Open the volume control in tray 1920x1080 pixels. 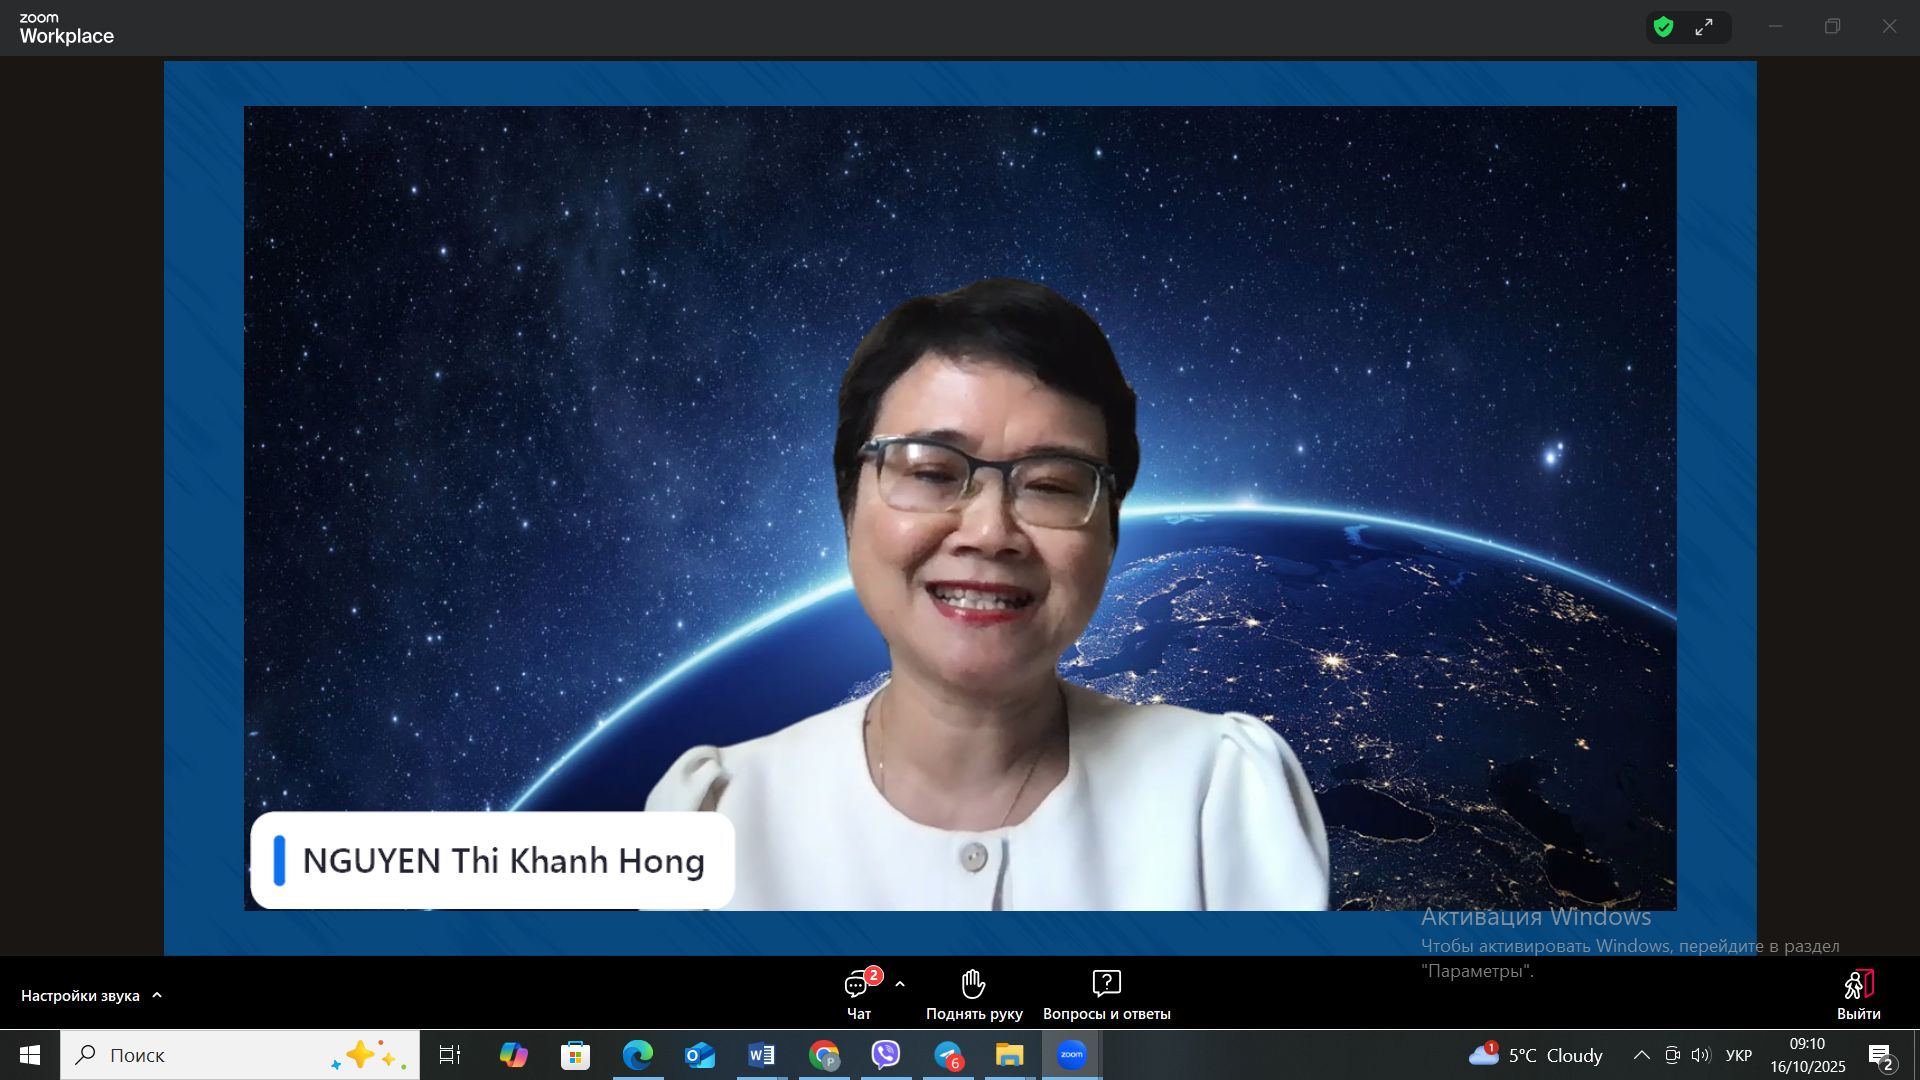click(x=1701, y=1055)
